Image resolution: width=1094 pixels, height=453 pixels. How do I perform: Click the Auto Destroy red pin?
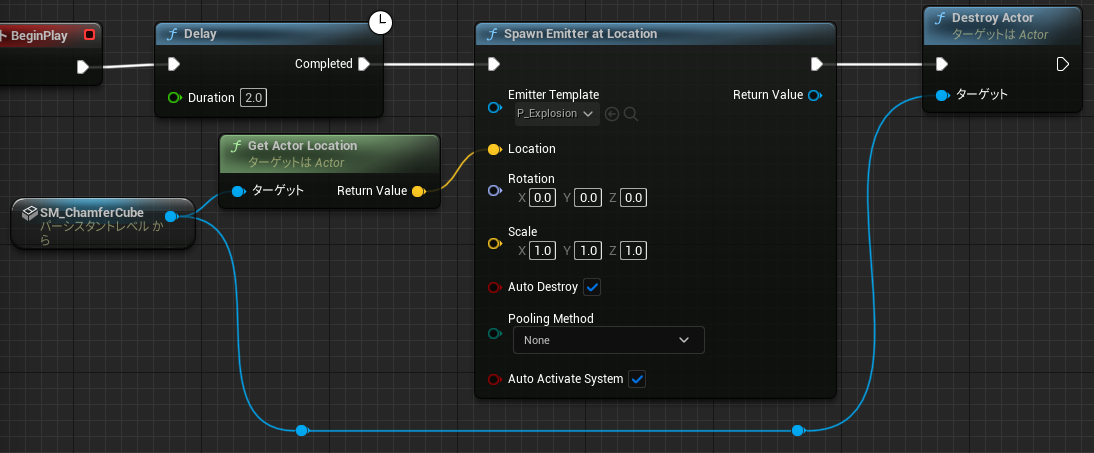pyautogui.click(x=495, y=287)
